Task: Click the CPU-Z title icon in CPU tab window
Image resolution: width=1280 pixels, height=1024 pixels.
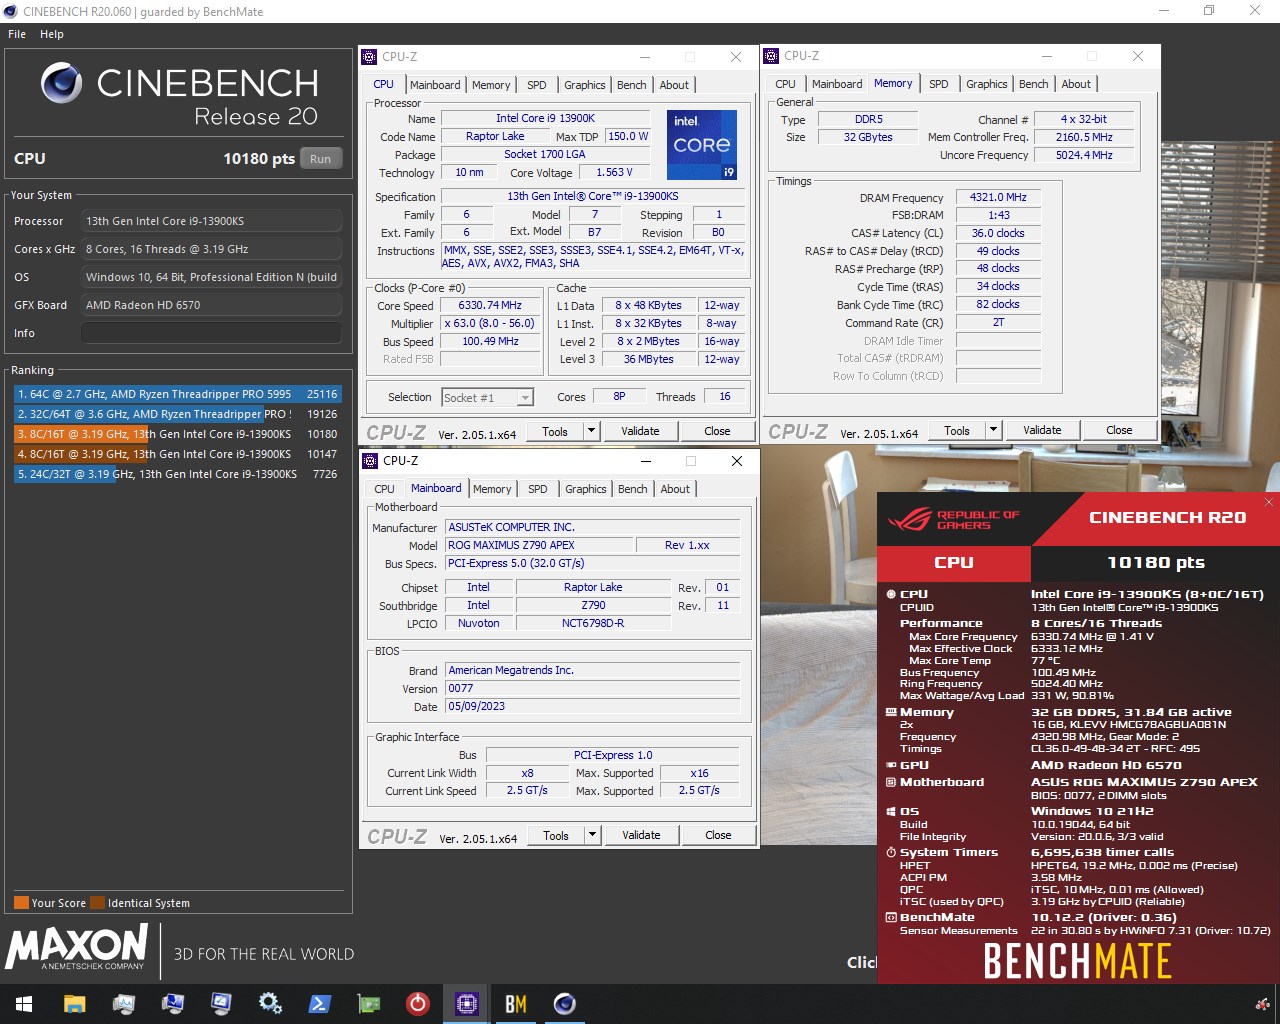Action: pyautogui.click(x=369, y=57)
